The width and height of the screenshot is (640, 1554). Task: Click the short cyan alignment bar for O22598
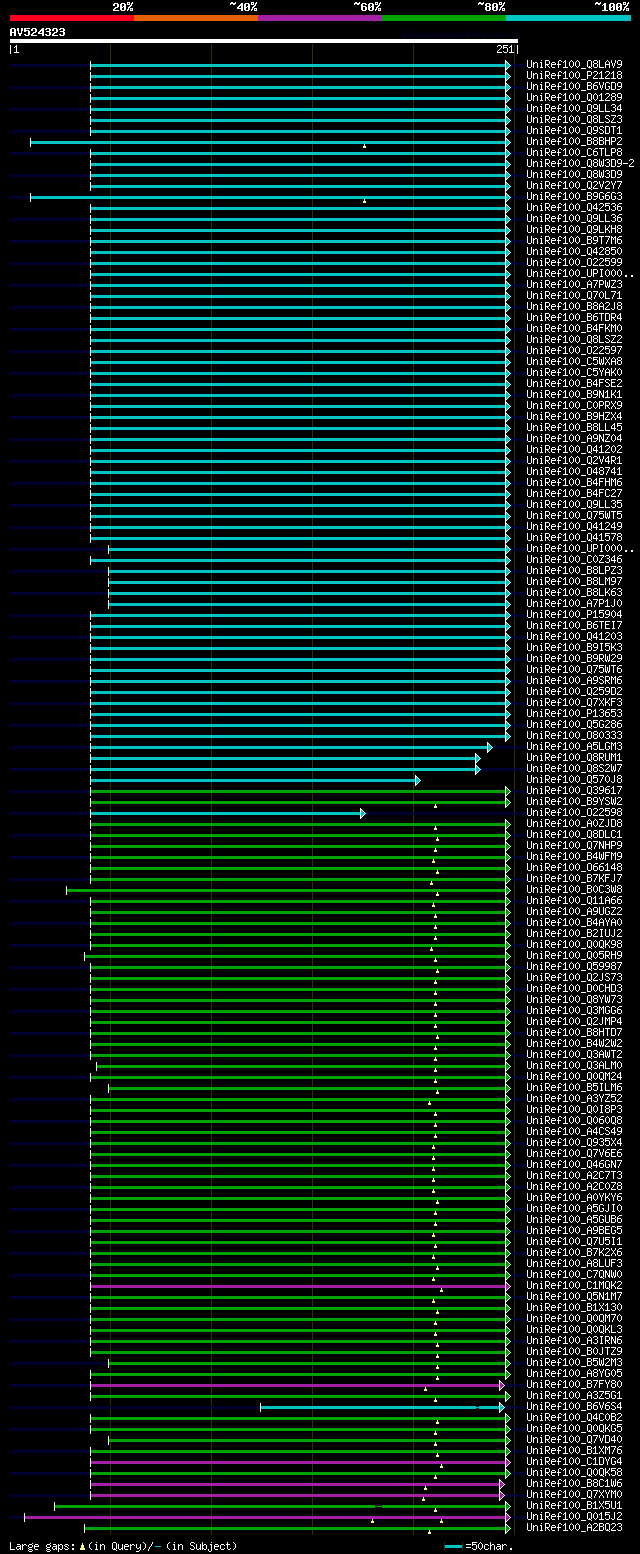point(227,813)
